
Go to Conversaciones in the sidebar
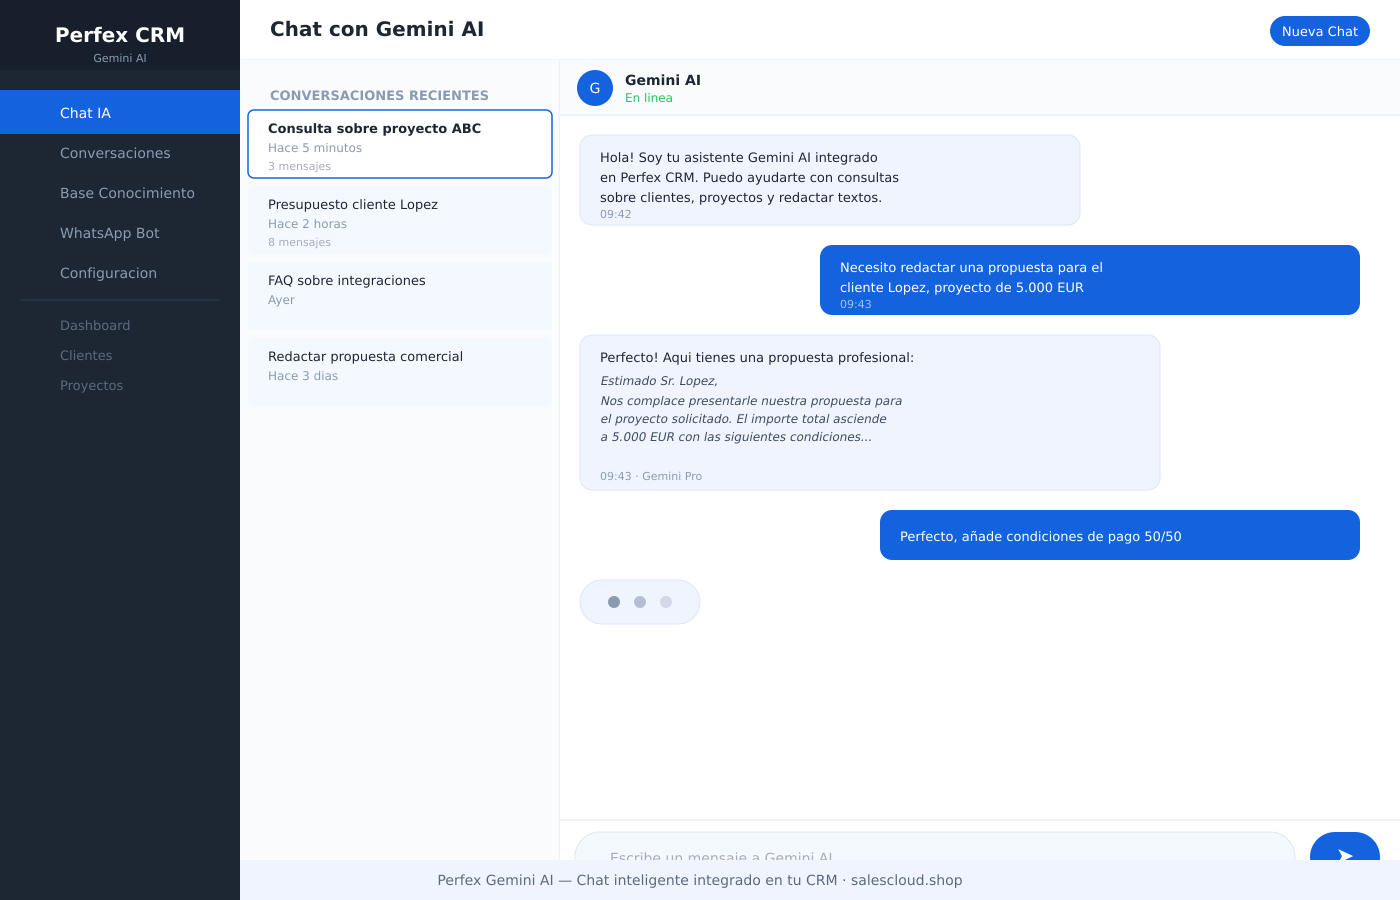pyautogui.click(x=115, y=153)
